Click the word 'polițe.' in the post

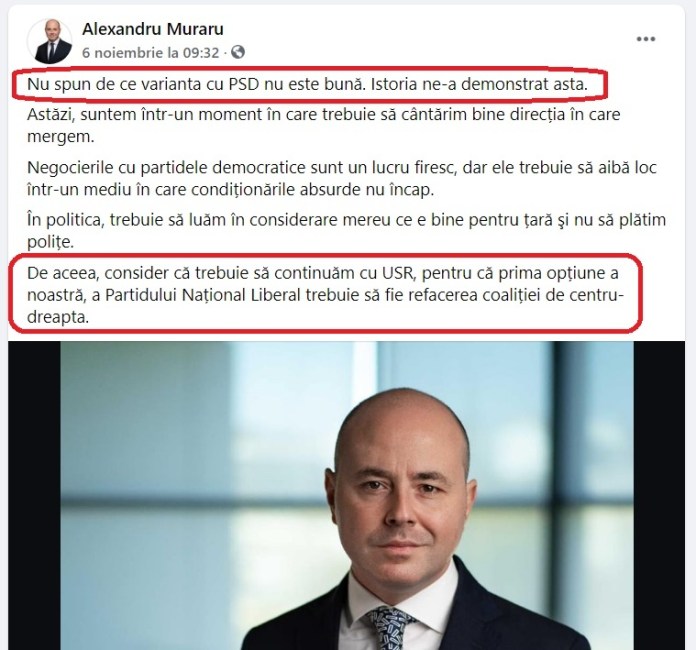point(50,242)
